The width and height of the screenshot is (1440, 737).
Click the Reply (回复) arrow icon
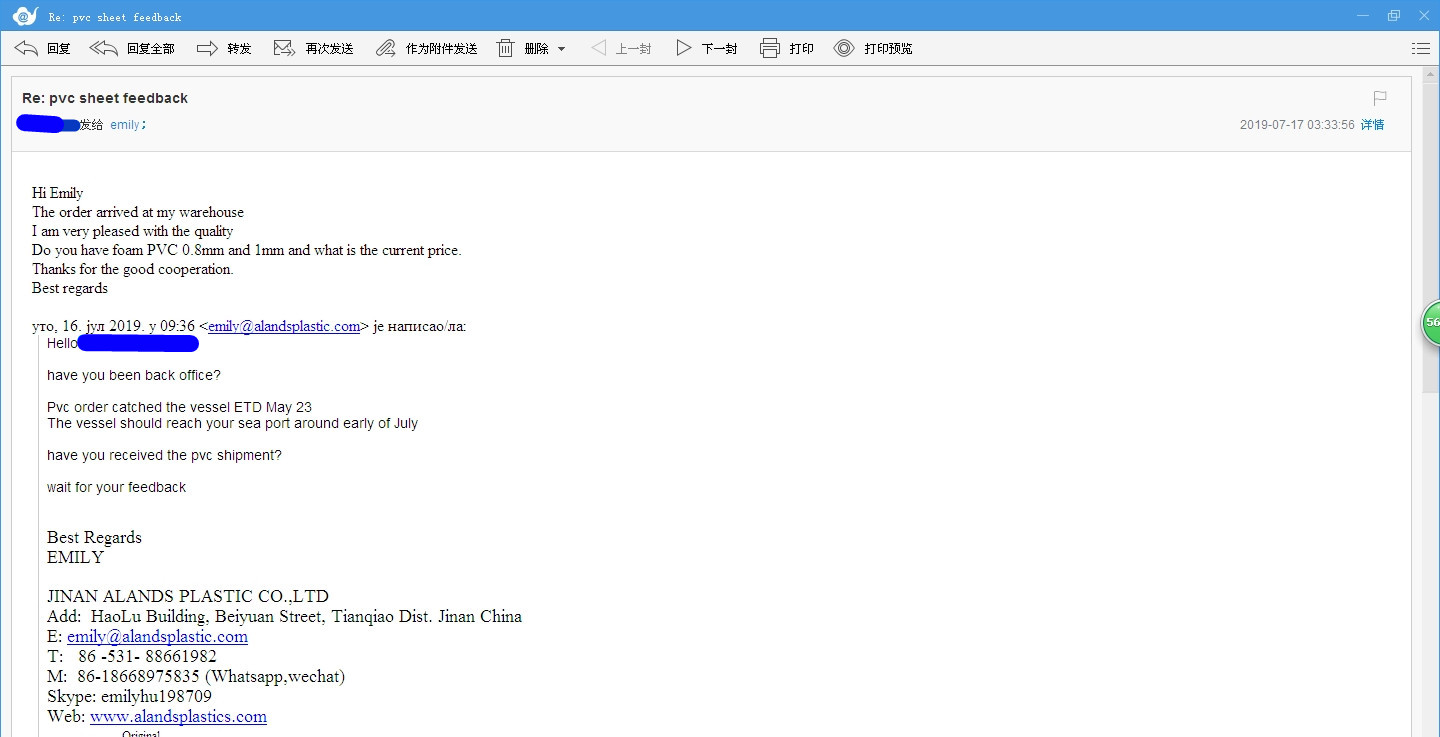[27, 48]
